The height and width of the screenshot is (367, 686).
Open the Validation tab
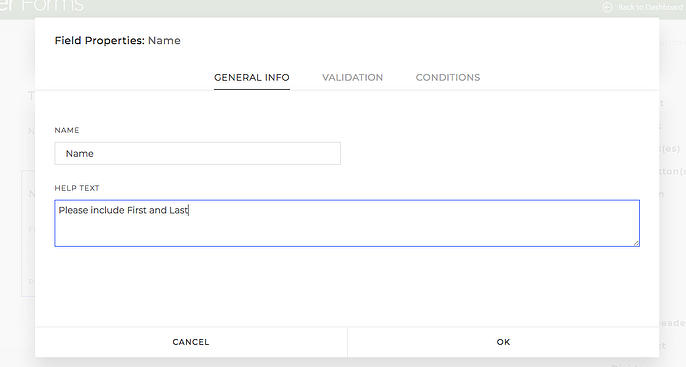tap(353, 77)
